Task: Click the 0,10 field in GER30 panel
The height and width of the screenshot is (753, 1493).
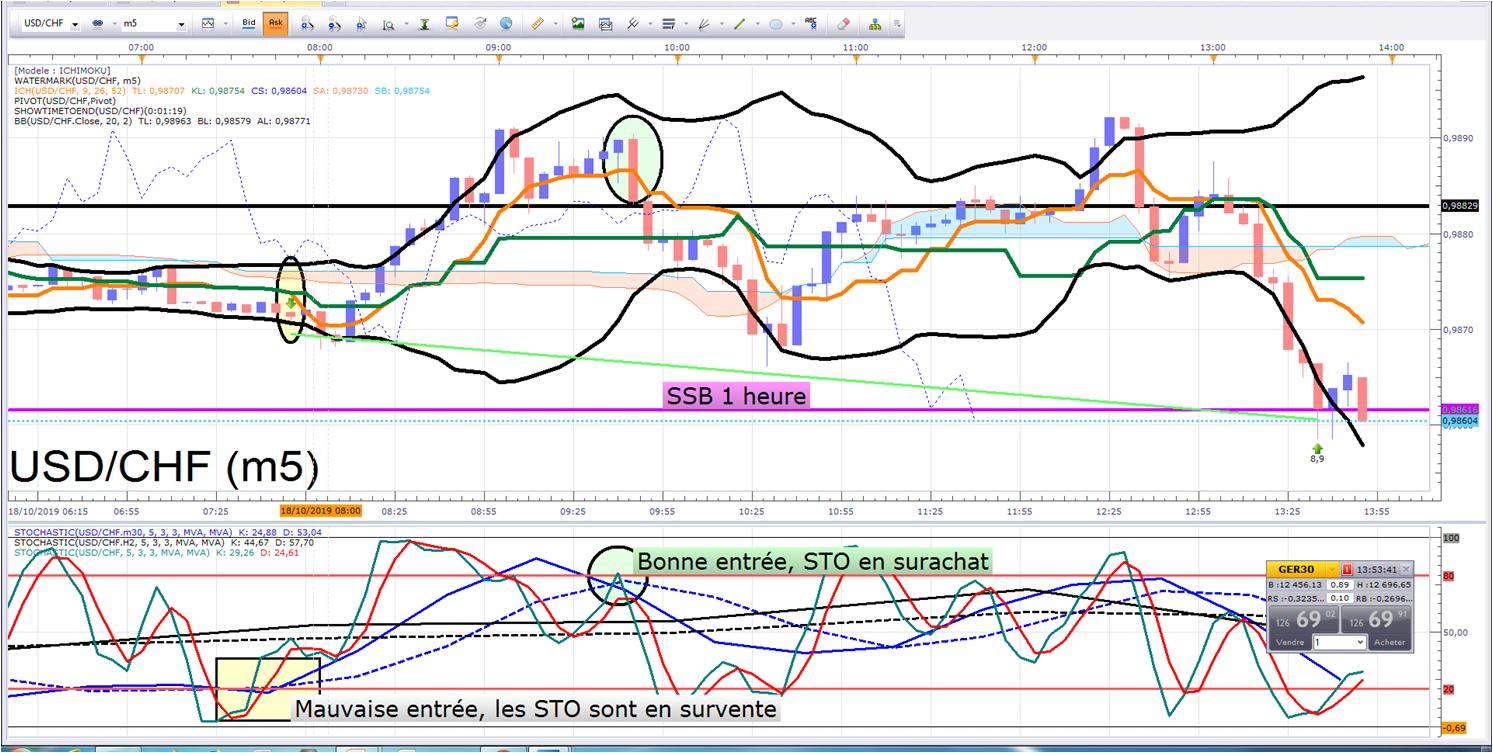Action: point(1340,598)
